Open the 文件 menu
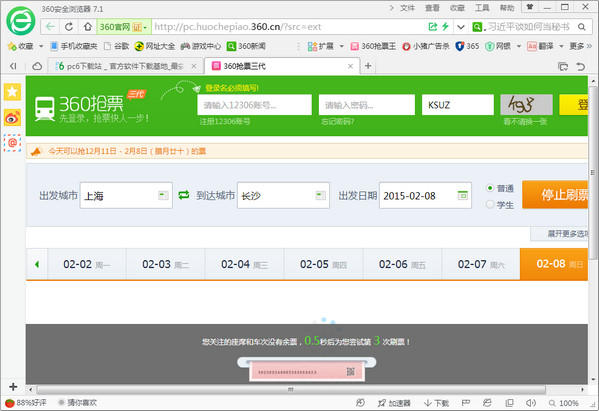 pos(407,8)
